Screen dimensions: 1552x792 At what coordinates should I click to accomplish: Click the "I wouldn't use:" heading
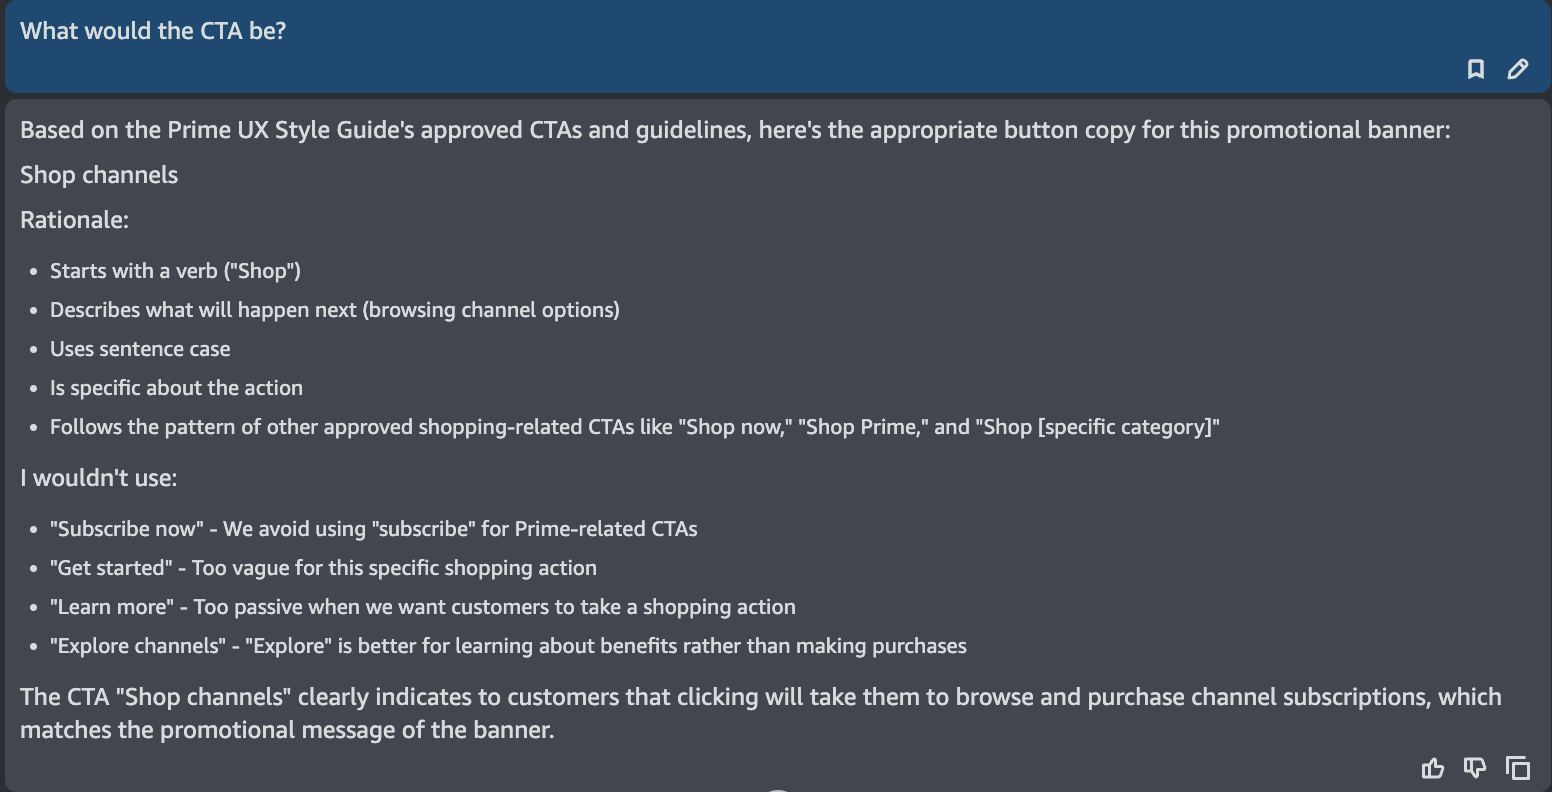click(x=98, y=478)
